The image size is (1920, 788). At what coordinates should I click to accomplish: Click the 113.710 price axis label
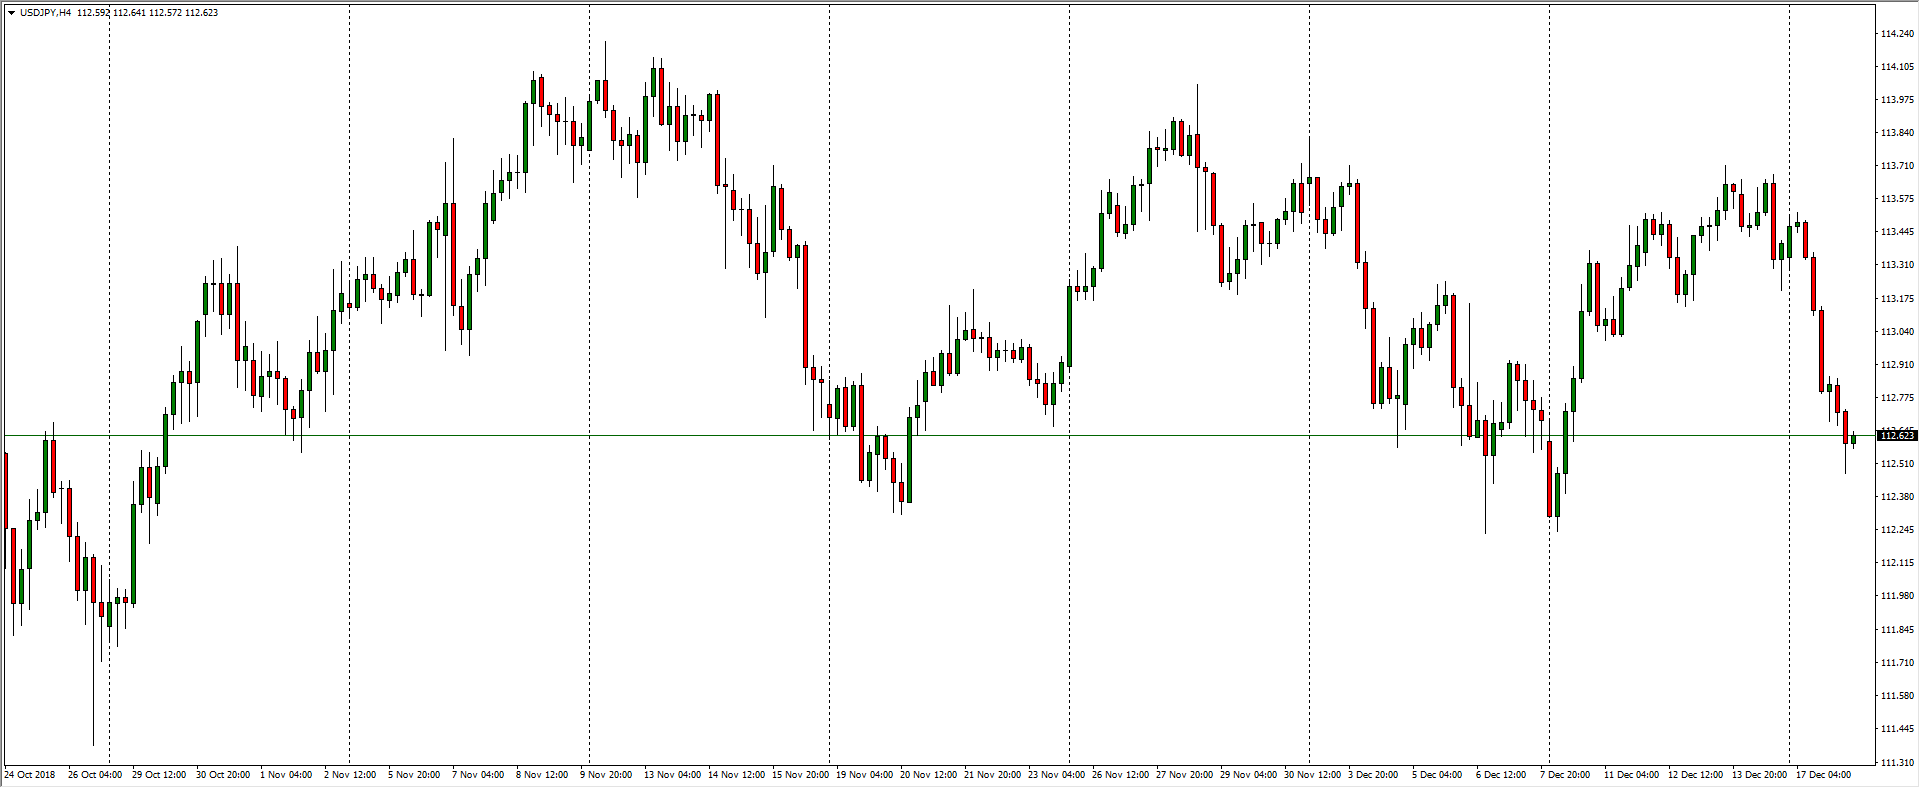point(1896,166)
